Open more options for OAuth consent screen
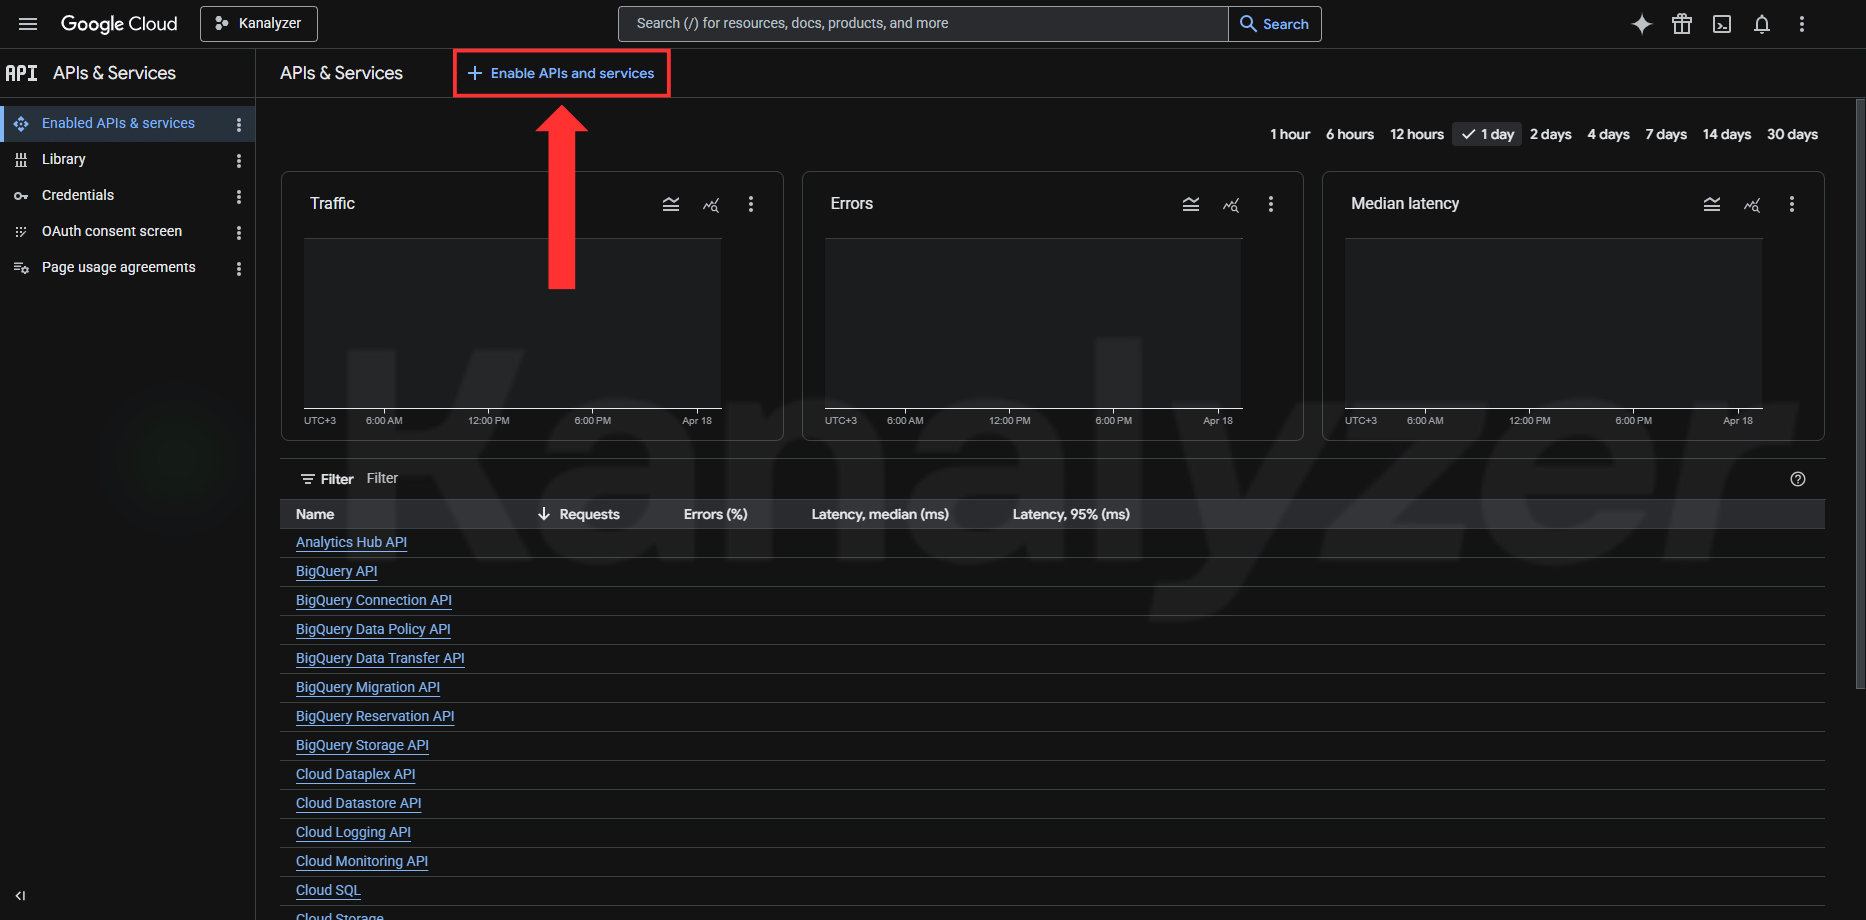Screen dimensions: 1866x920 239,232
